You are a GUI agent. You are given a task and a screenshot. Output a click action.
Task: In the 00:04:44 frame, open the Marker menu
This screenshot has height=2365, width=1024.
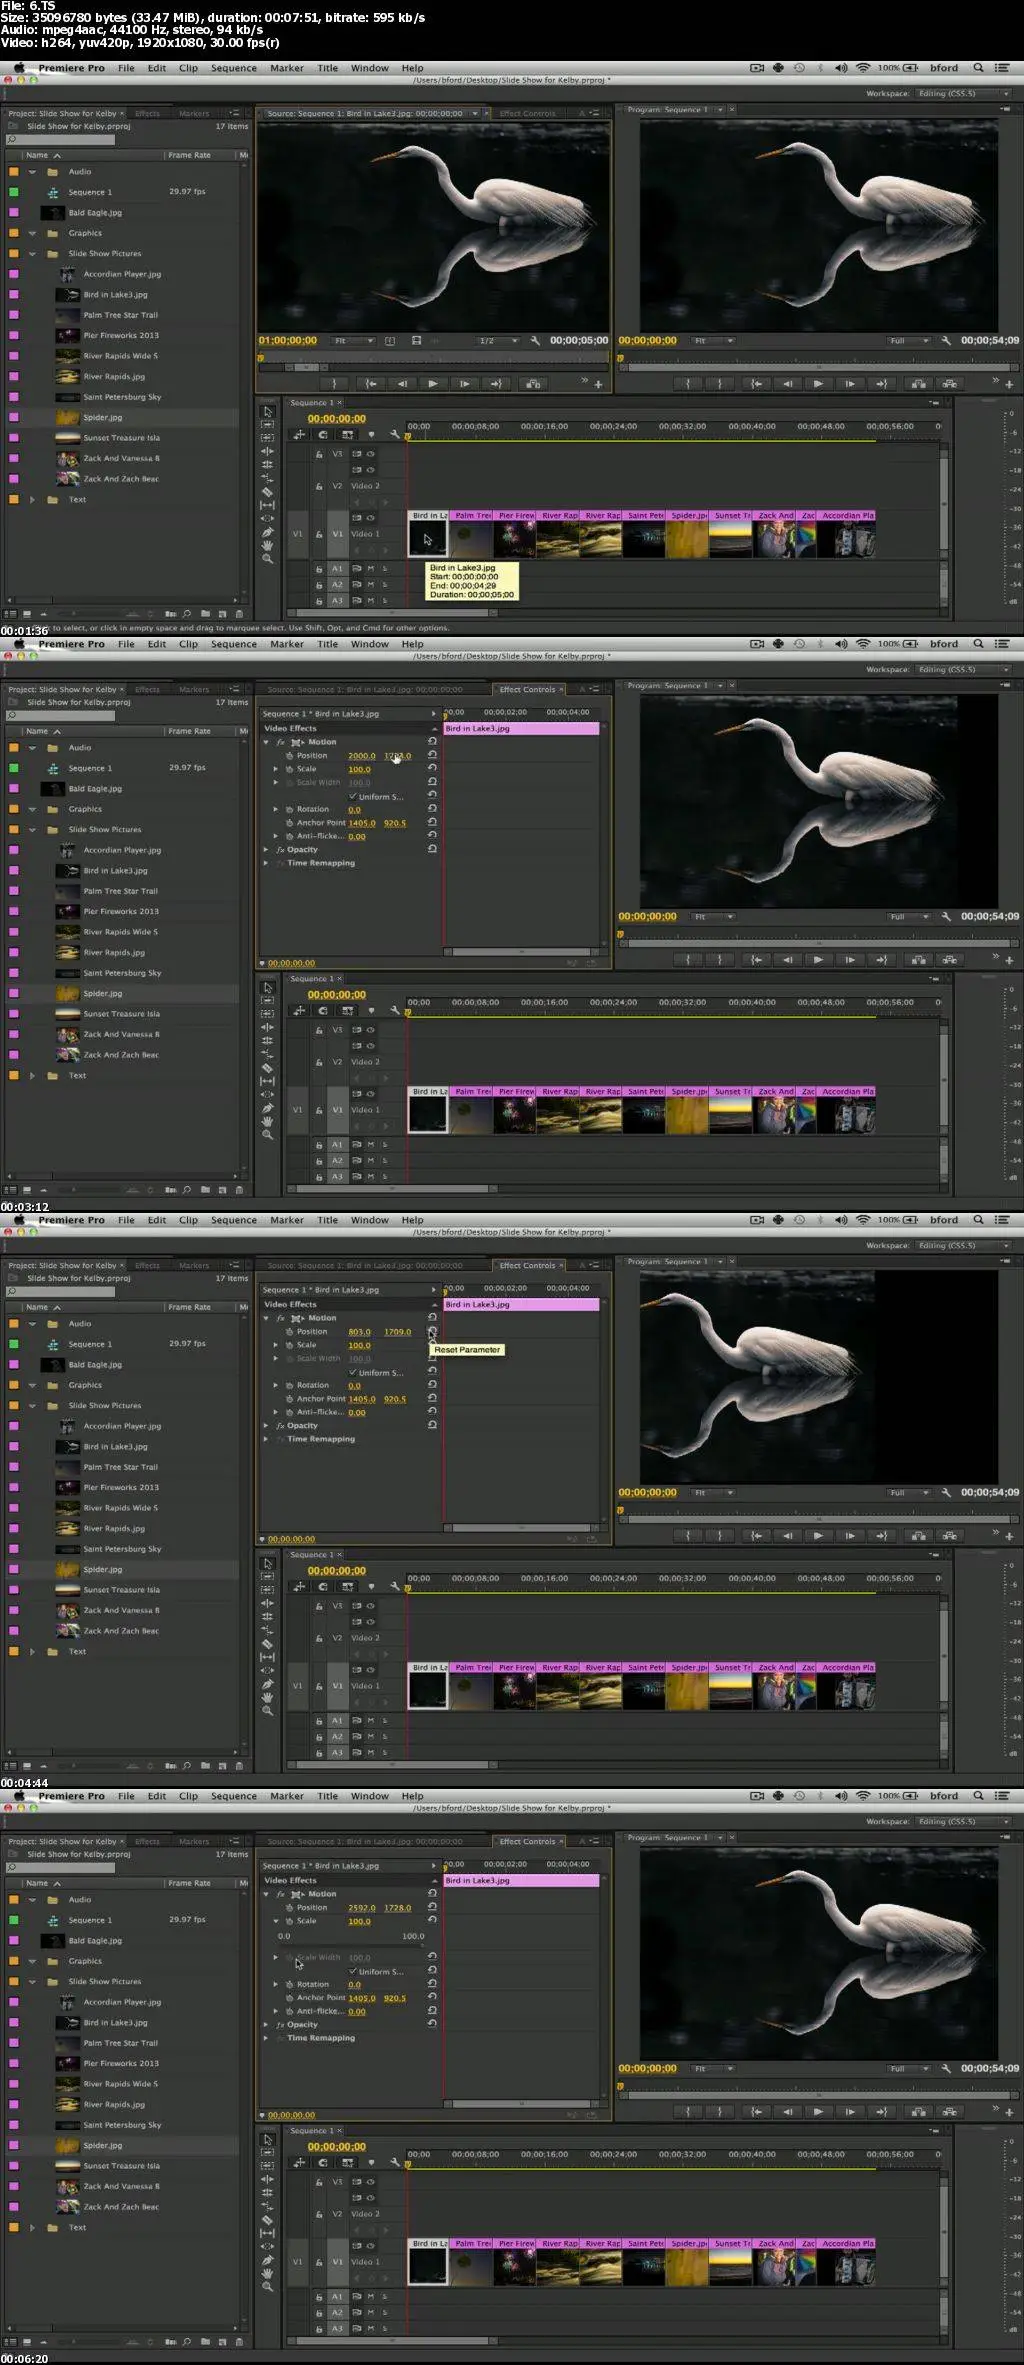tap(286, 1220)
